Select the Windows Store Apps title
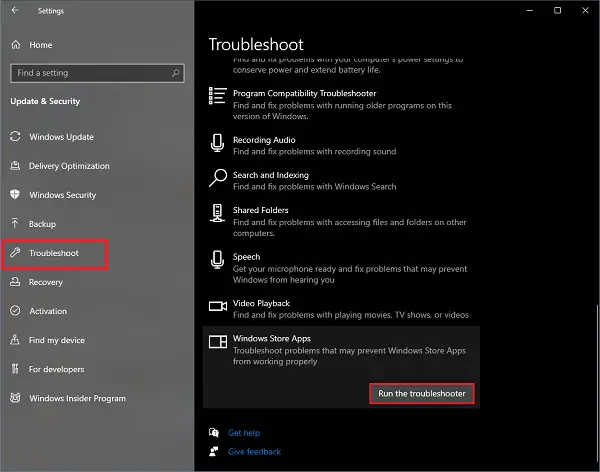This screenshot has width=600, height=472. coord(272,338)
